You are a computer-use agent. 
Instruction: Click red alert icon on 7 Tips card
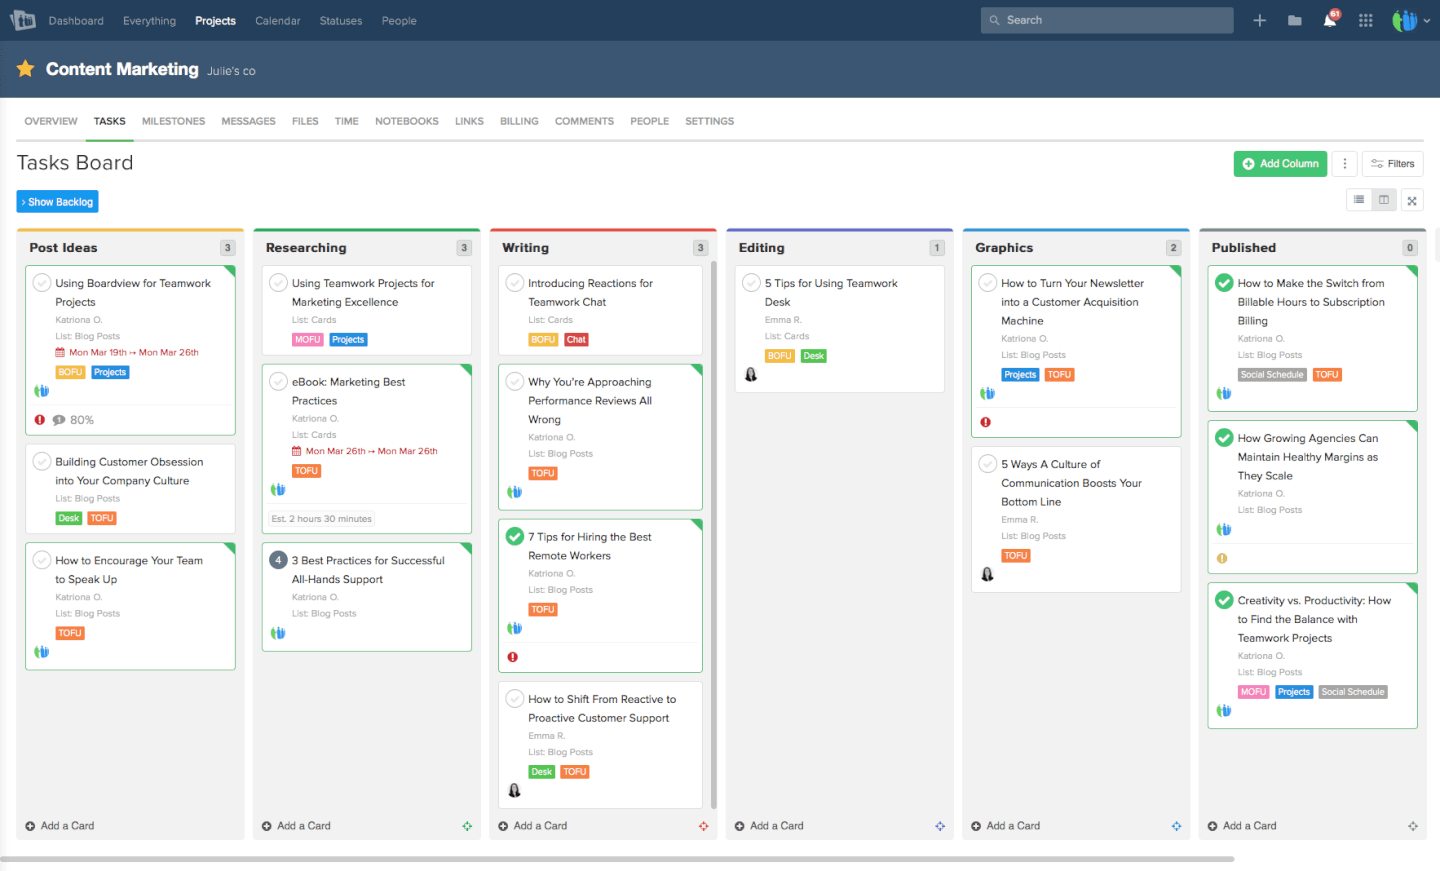[513, 657]
